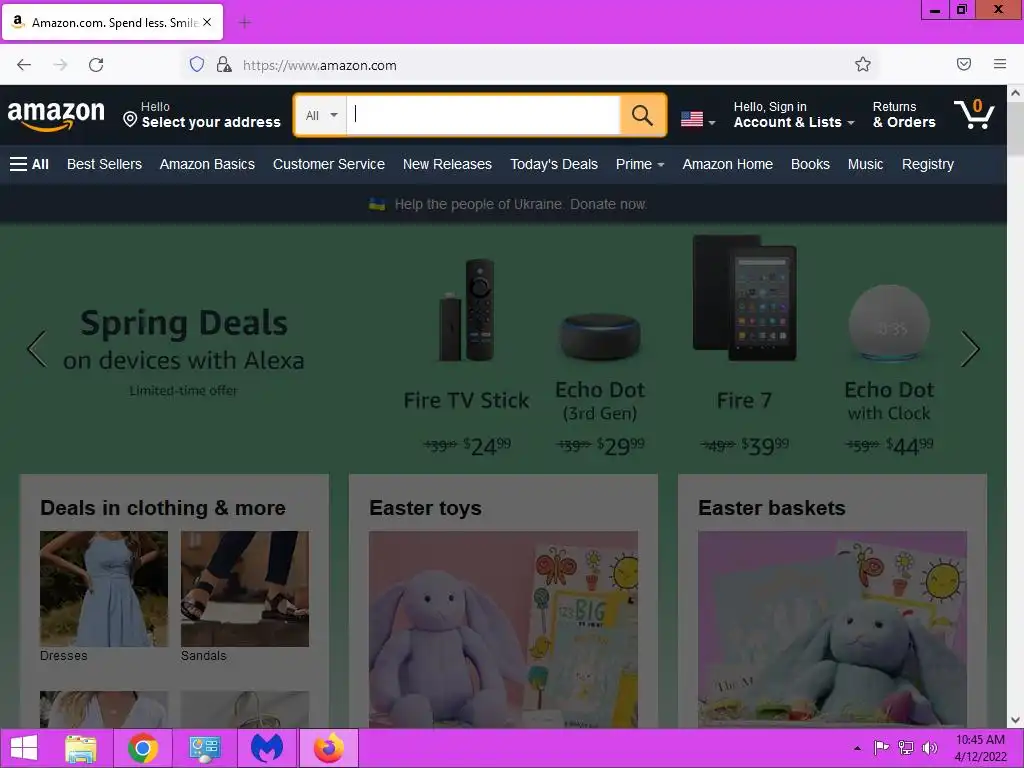
Task: Open Returns & Orders
Action: [x=904, y=115]
